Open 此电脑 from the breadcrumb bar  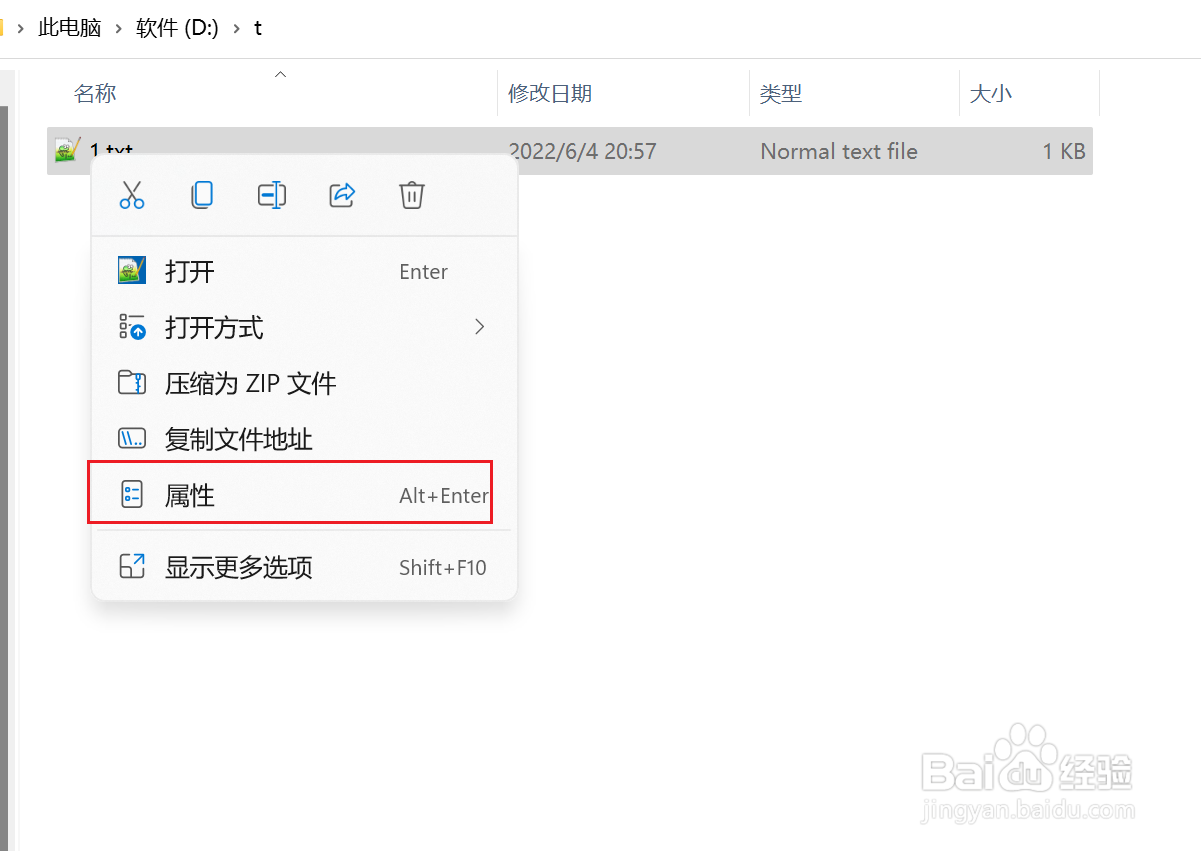point(69,28)
